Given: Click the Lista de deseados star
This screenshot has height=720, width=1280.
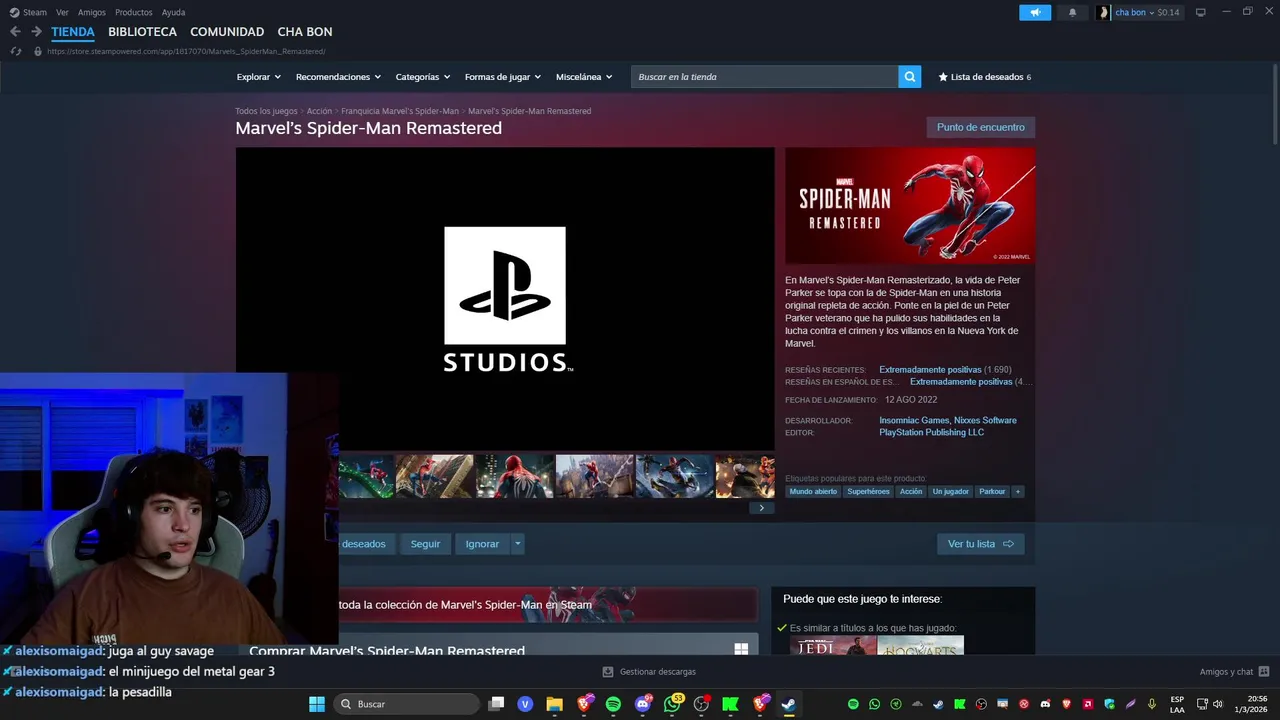Looking at the screenshot, I should [x=943, y=77].
